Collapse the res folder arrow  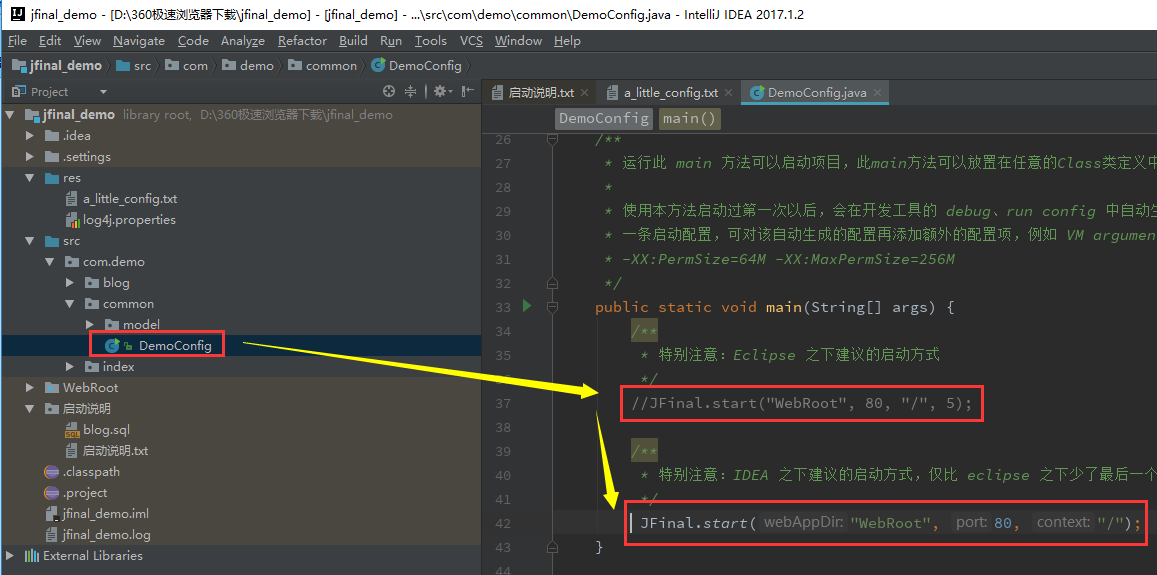(30, 178)
